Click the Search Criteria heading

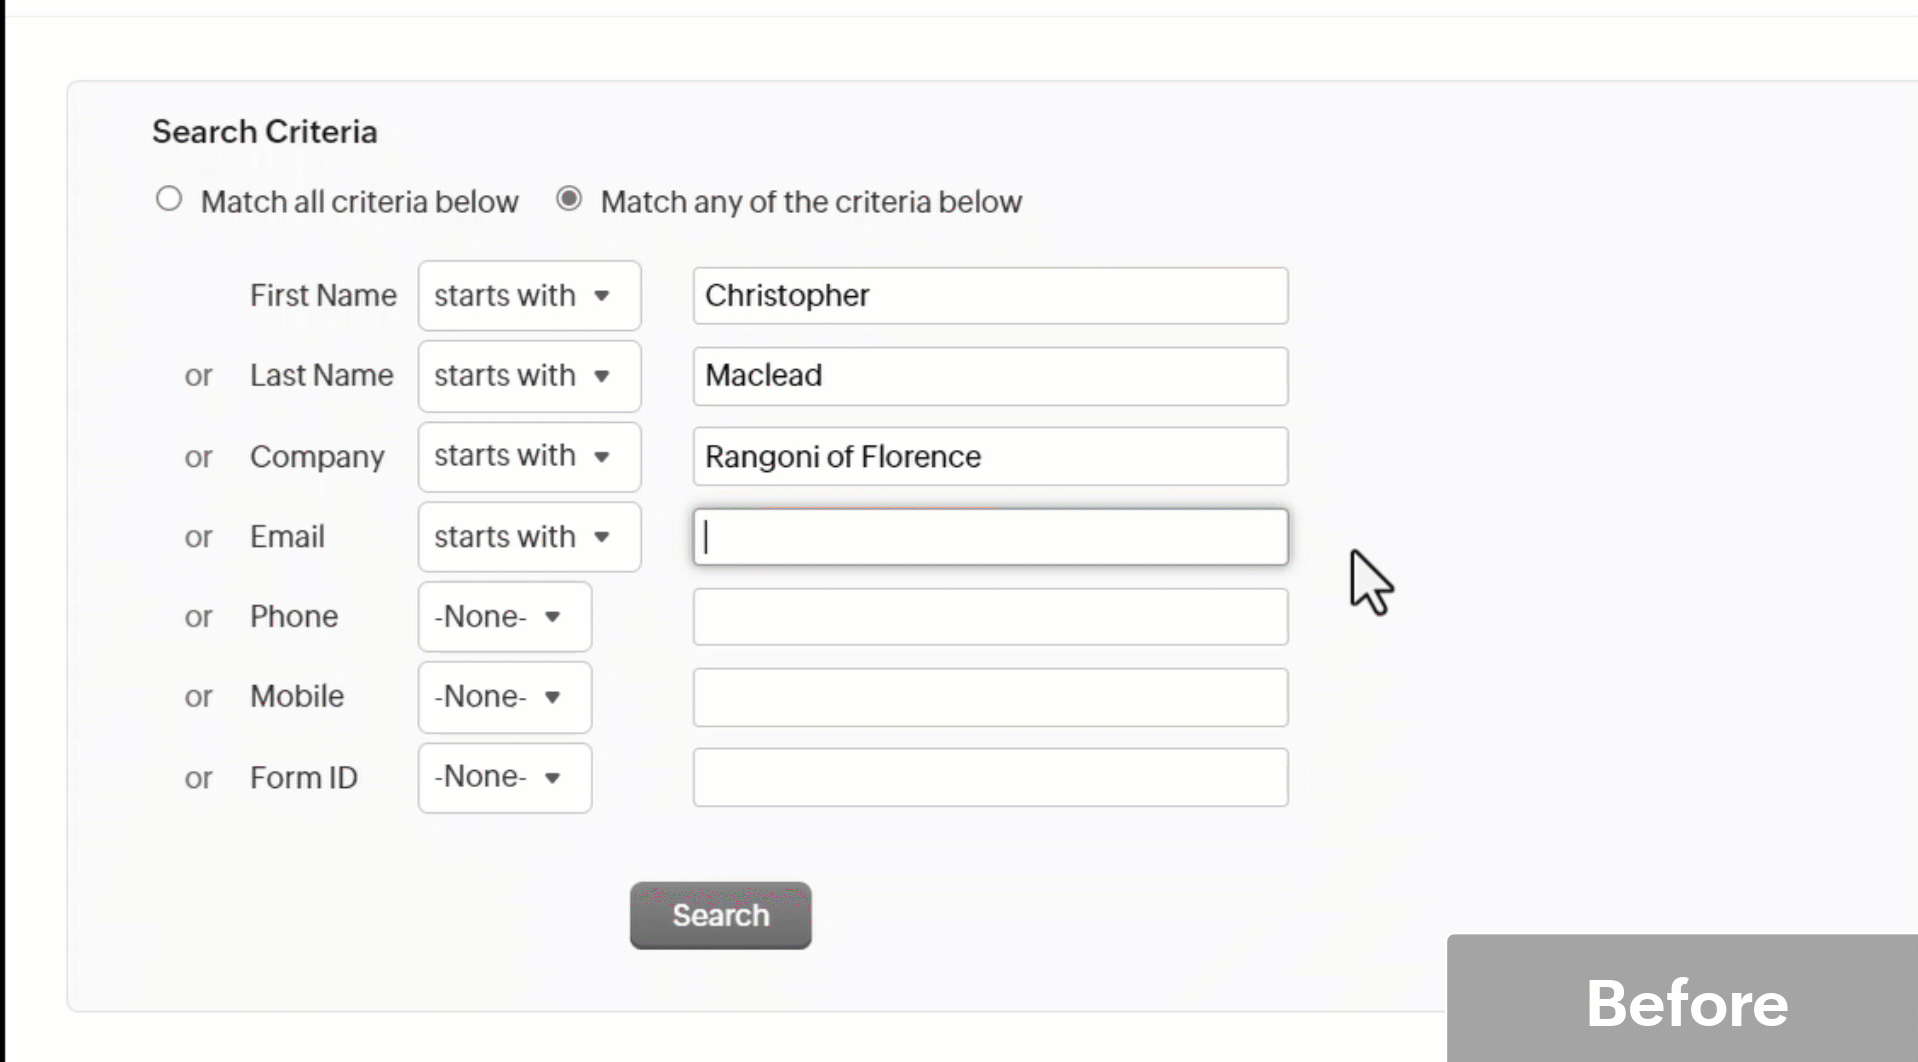[x=265, y=132]
